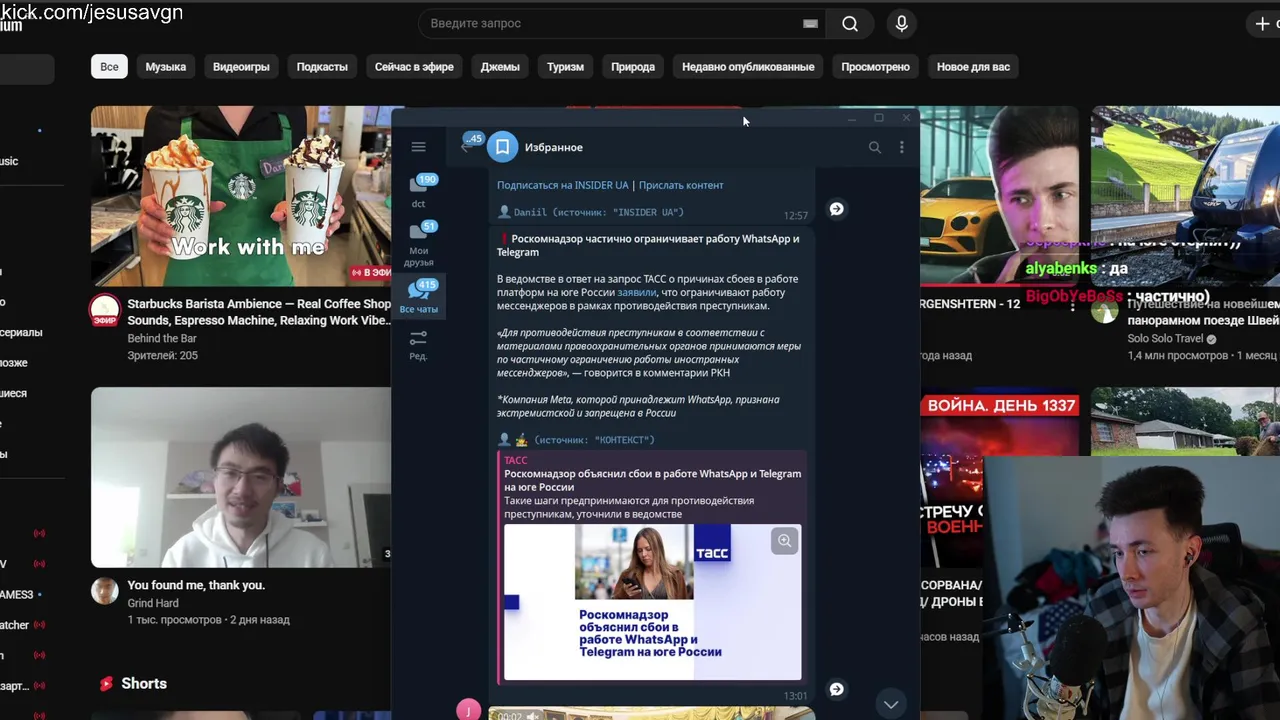Select the Джемы filter chip
This screenshot has width=1280, height=720.
tap(500, 67)
